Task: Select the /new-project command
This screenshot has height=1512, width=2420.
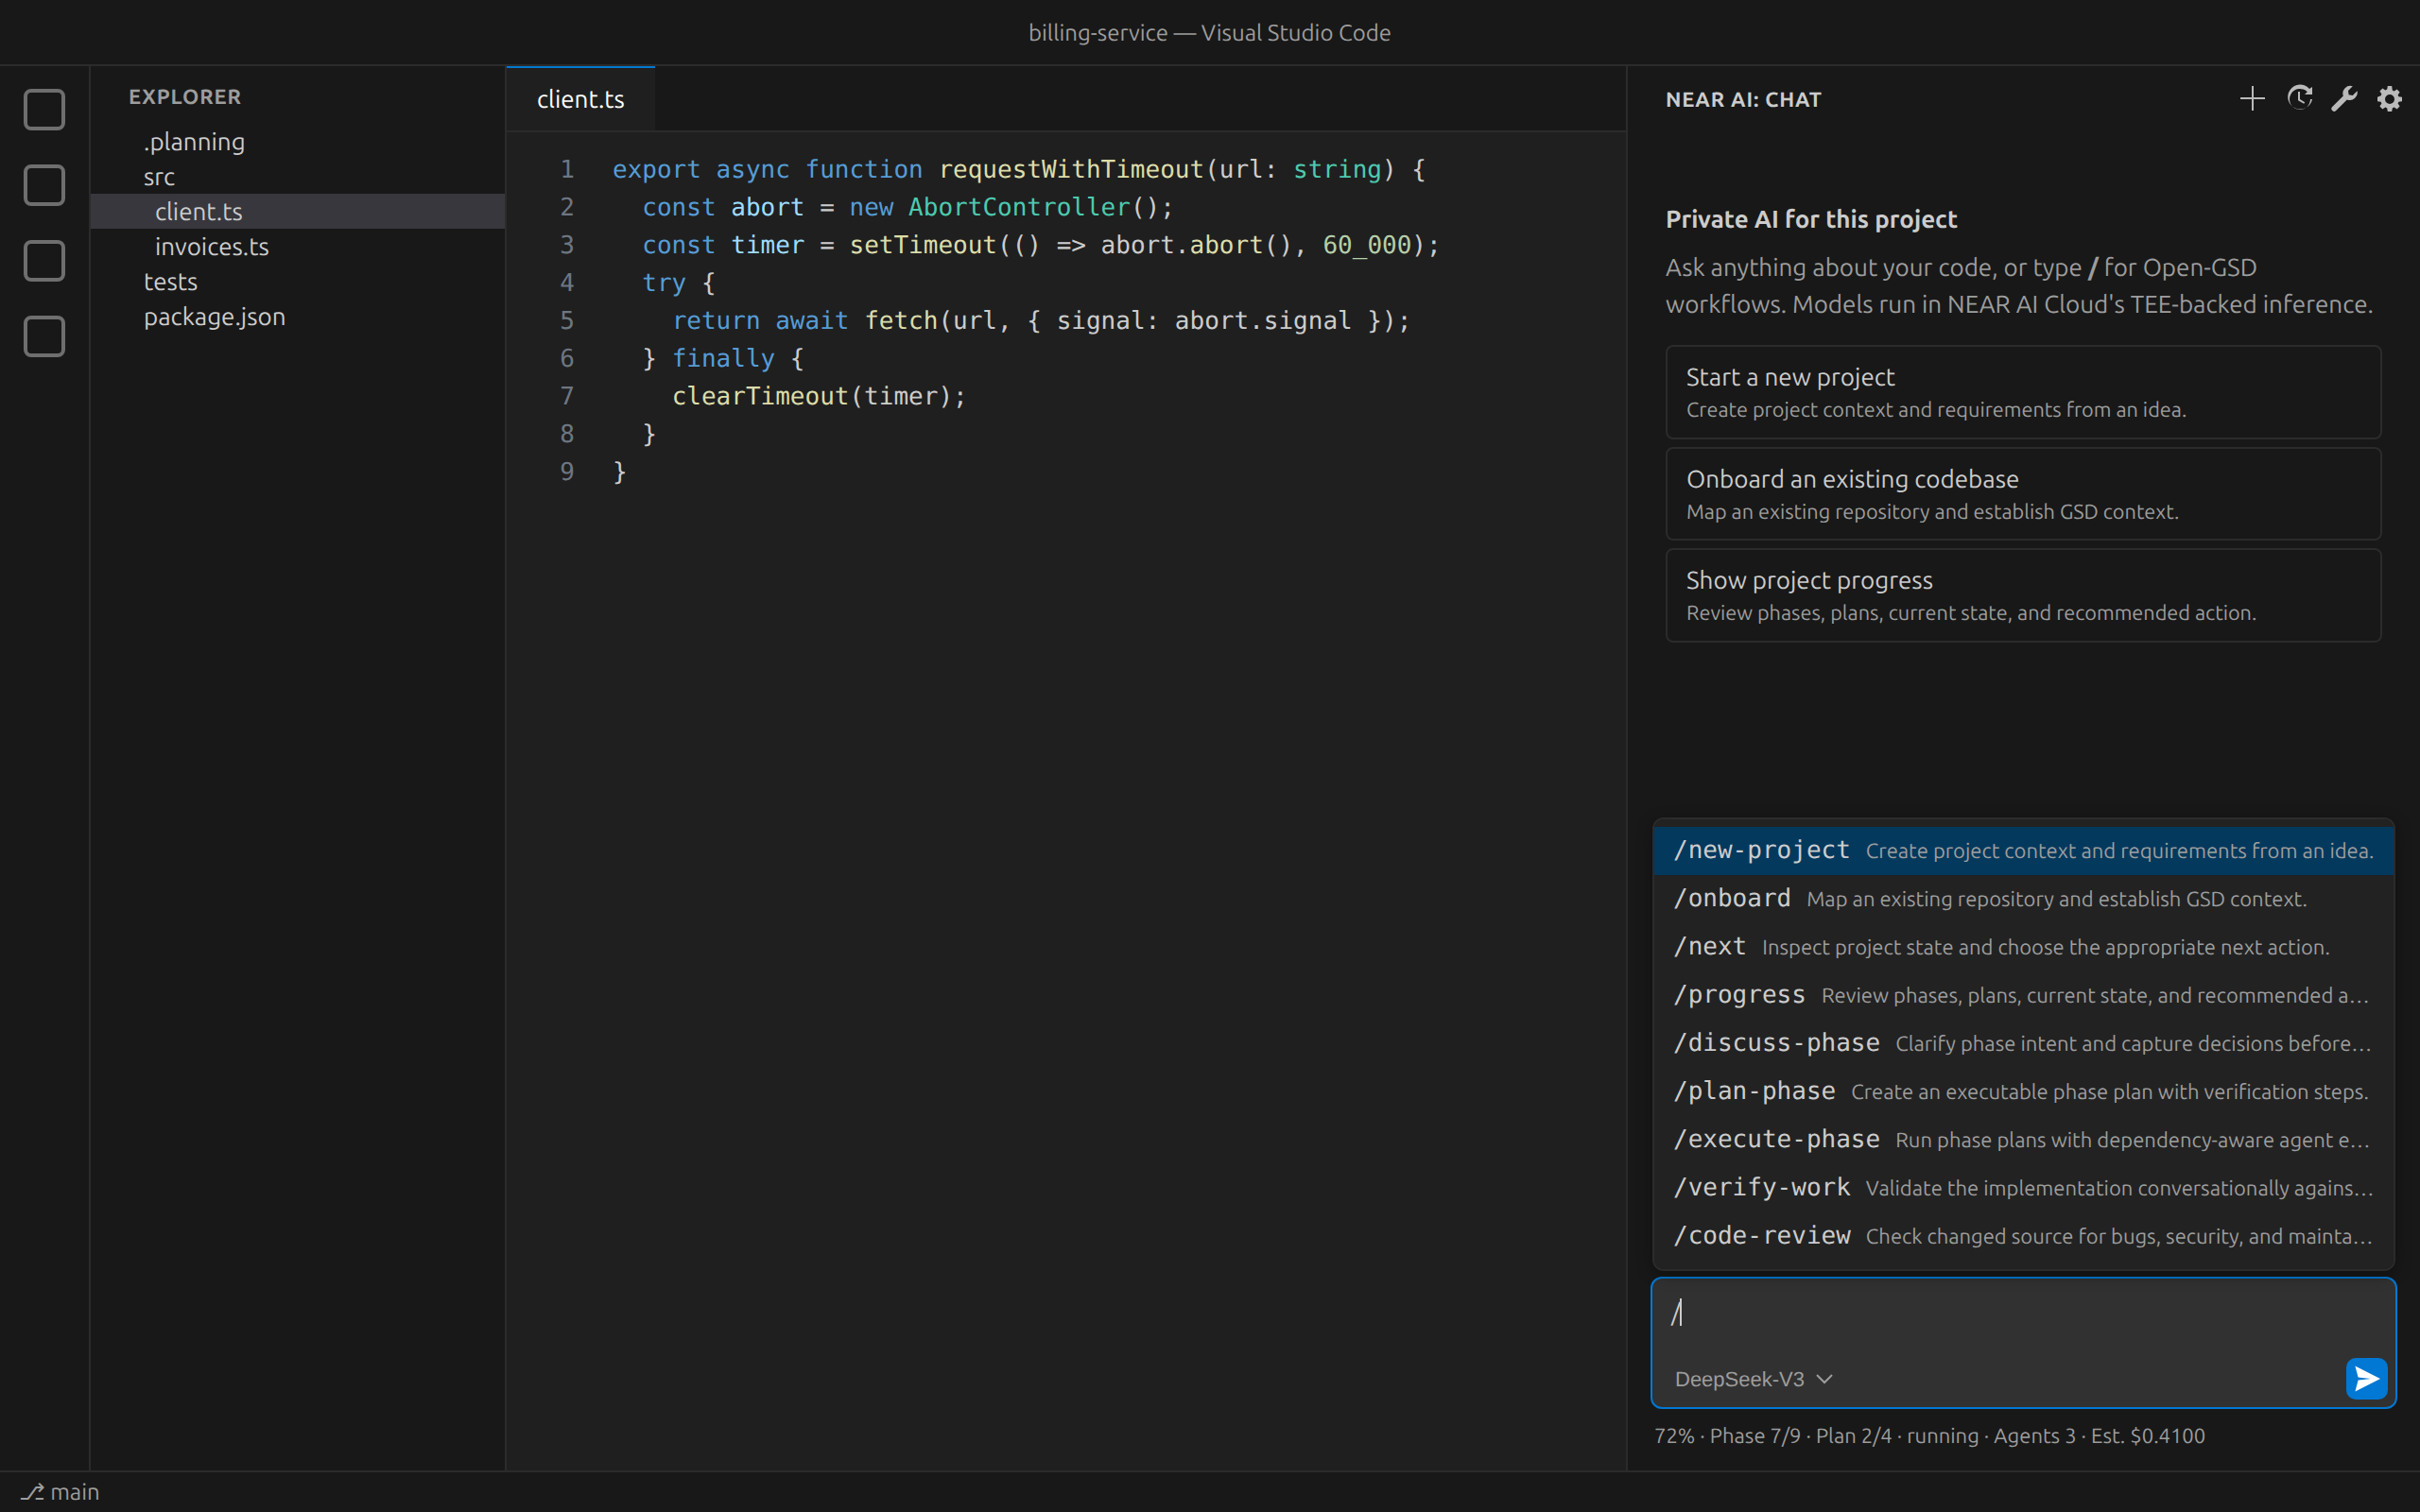Action: pos(2023,850)
